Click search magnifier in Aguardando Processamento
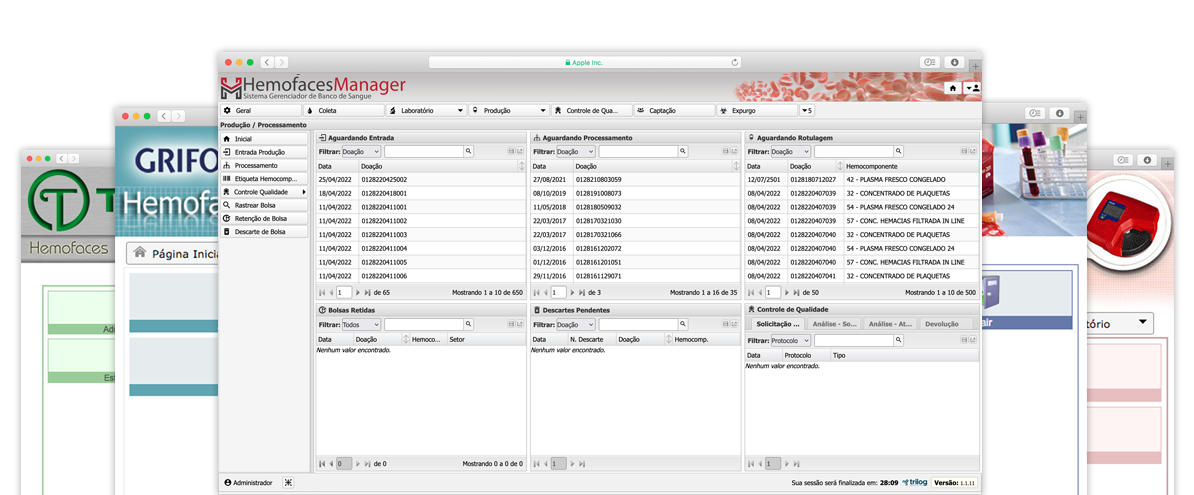 pos(684,152)
